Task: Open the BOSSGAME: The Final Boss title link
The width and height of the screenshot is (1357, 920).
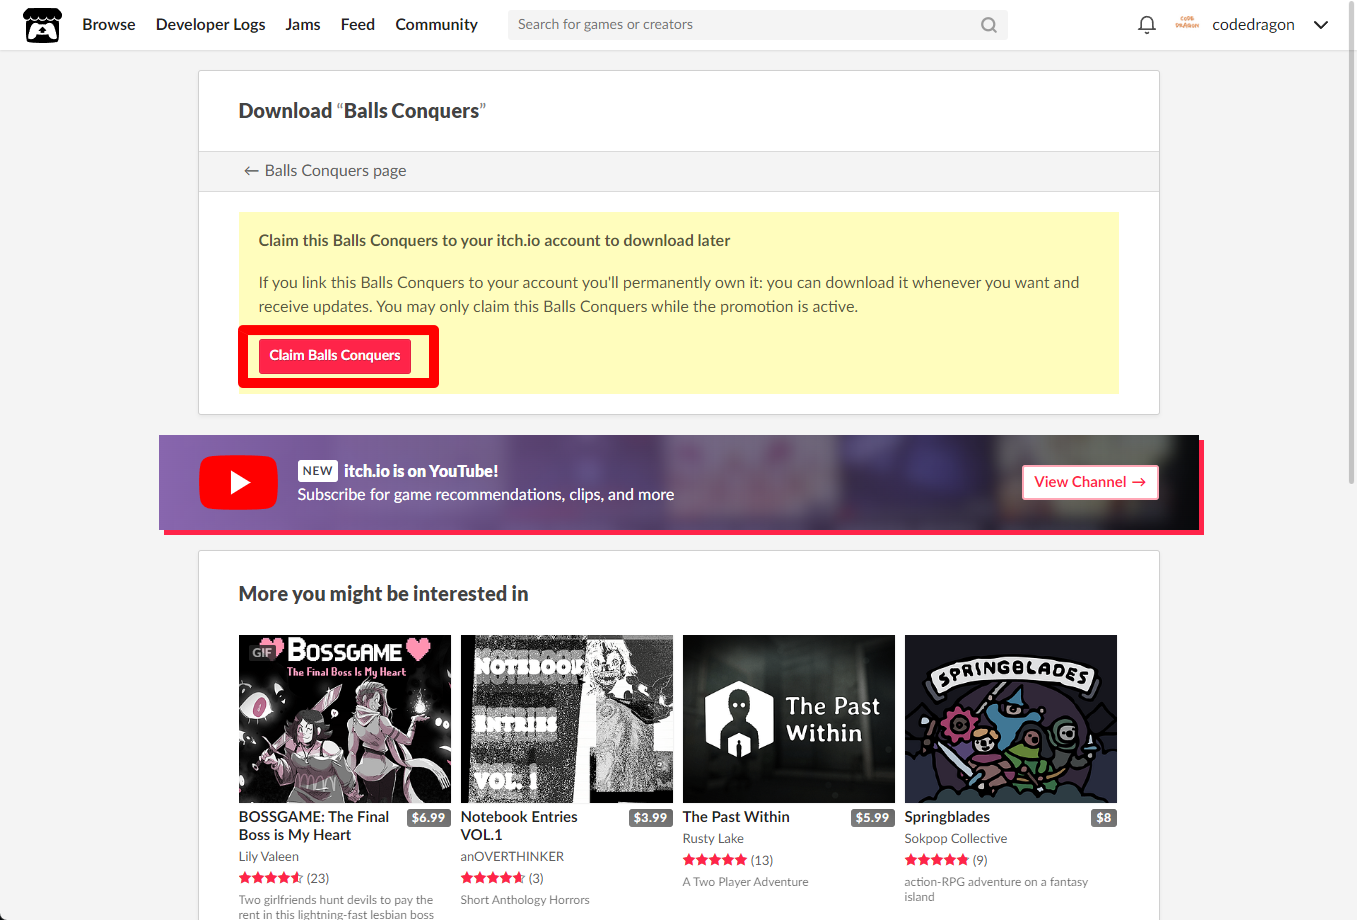Action: click(314, 826)
